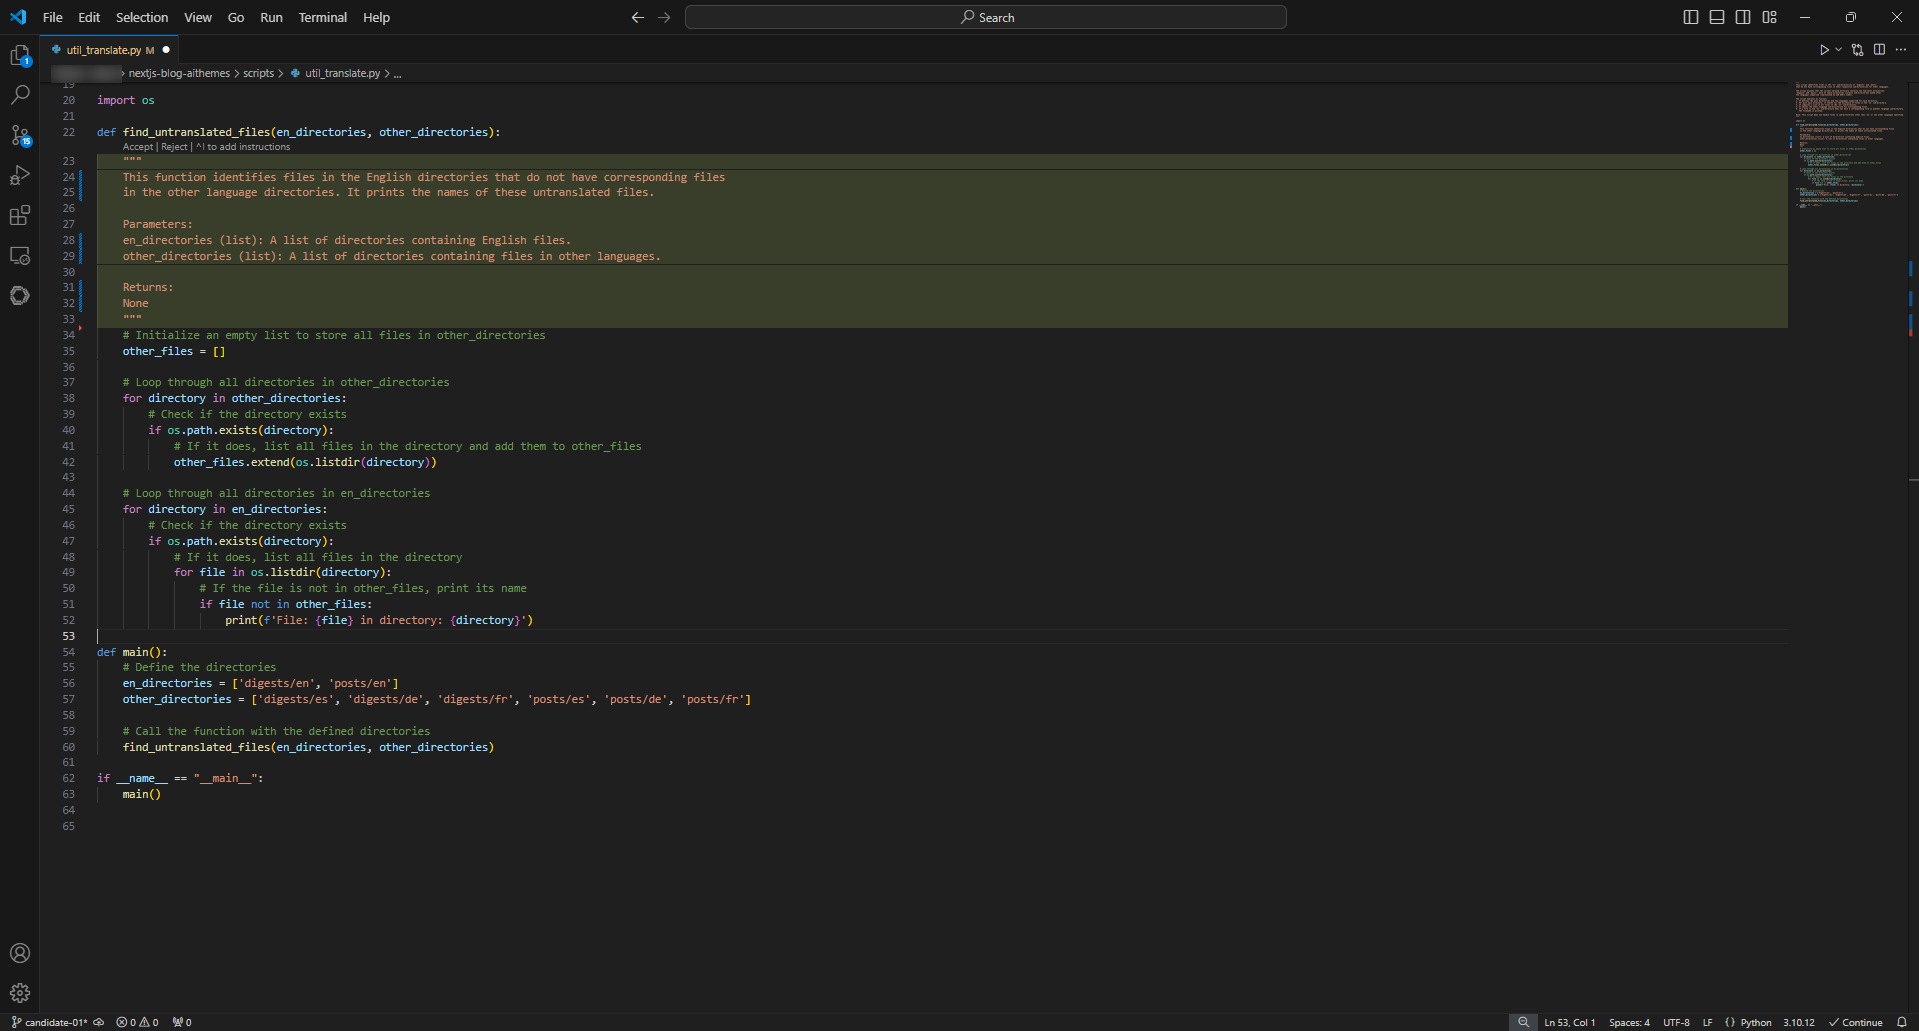Image resolution: width=1919 pixels, height=1031 pixels.
Task: Toggle the Primary Side Bar visibility
Action: tap(1691, 17)
